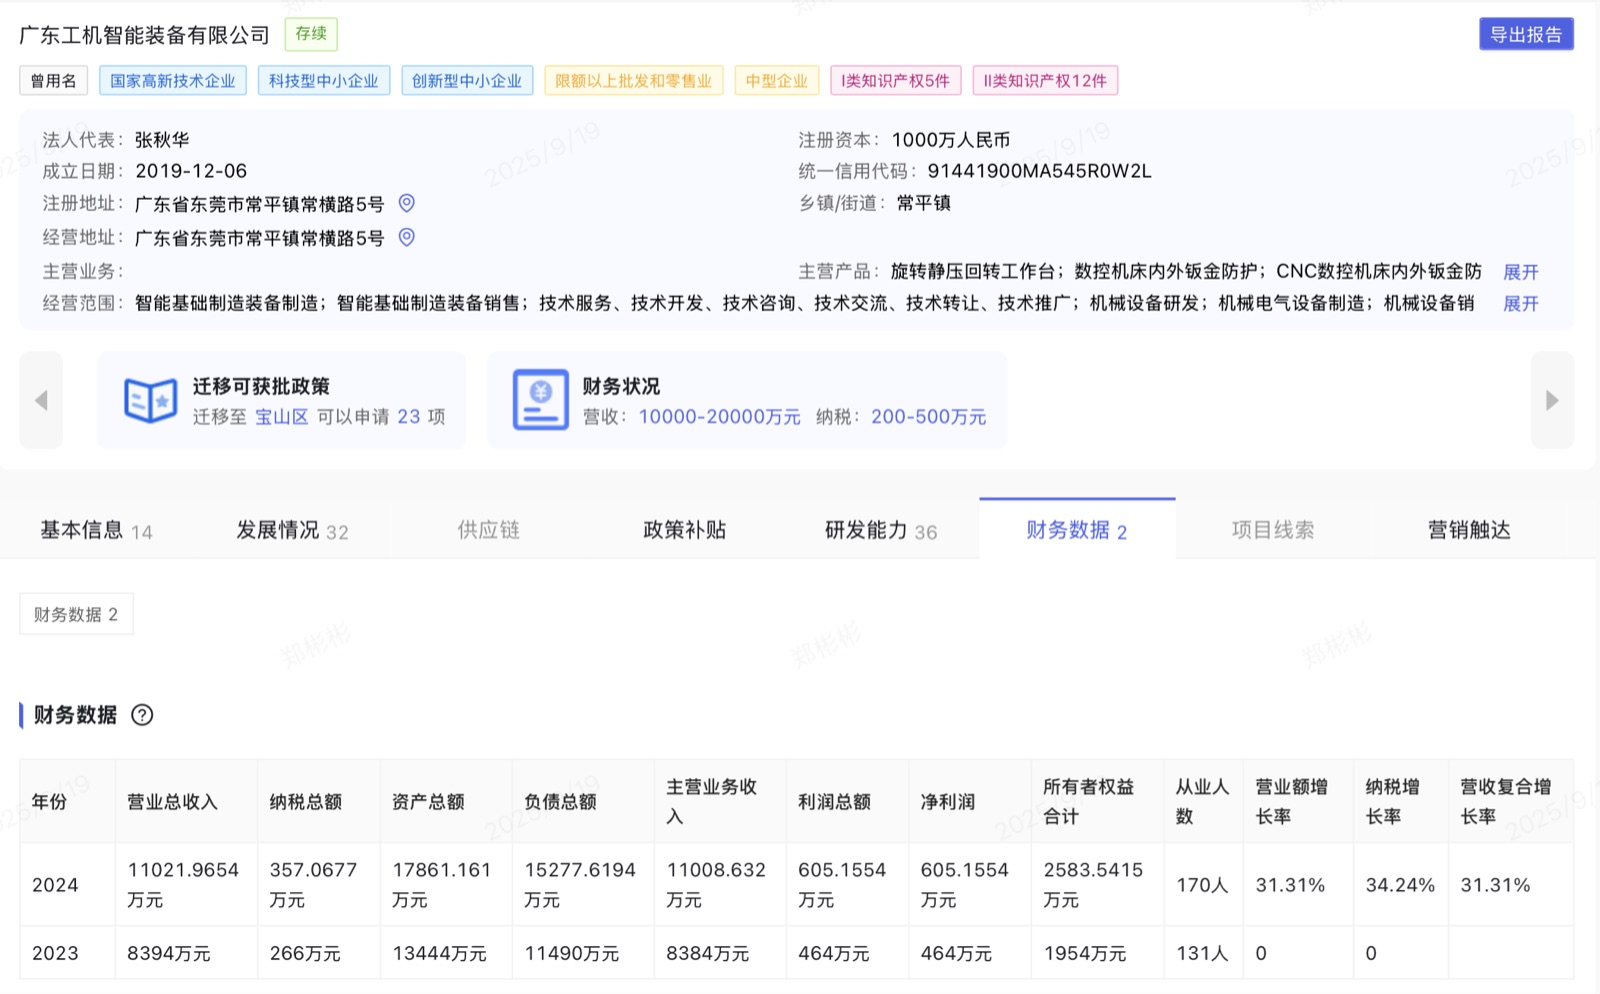Click the 财务状况 document icon

540,400
